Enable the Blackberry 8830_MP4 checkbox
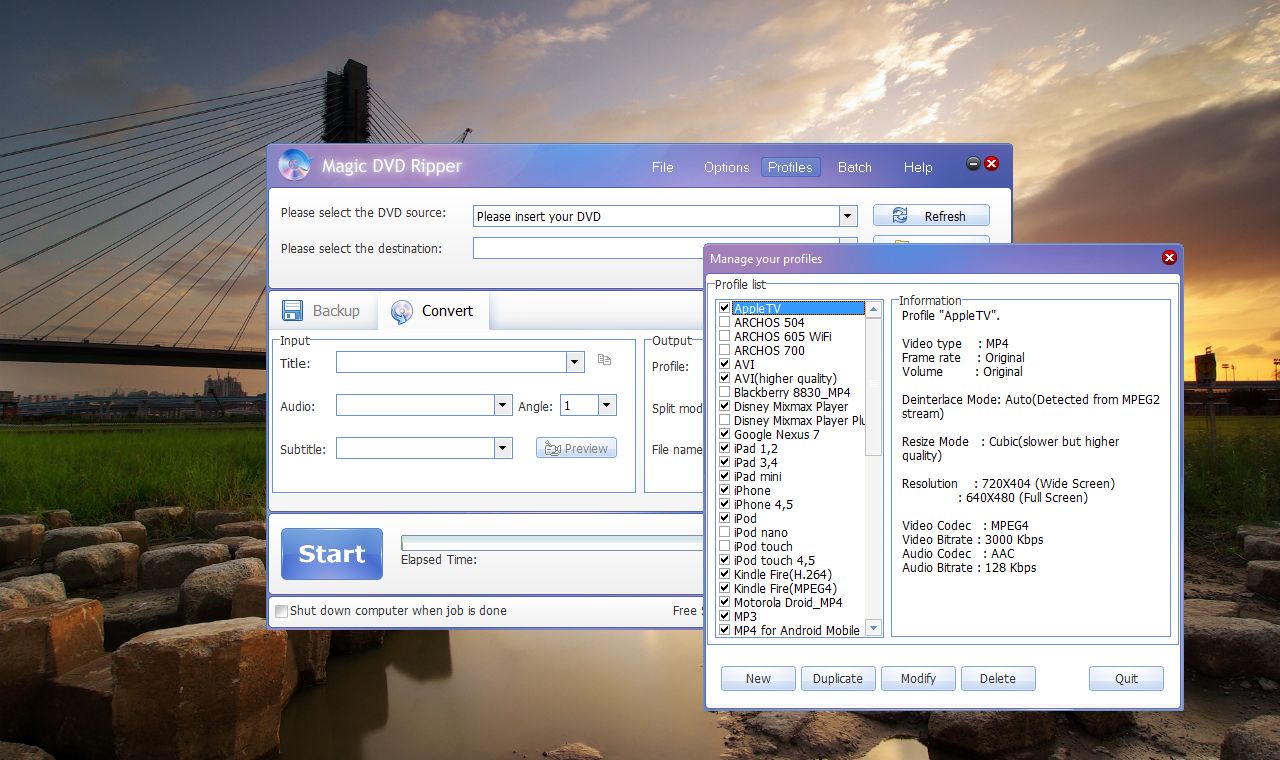This screenshot has width=1280, height=760. (x=725, y=393)
